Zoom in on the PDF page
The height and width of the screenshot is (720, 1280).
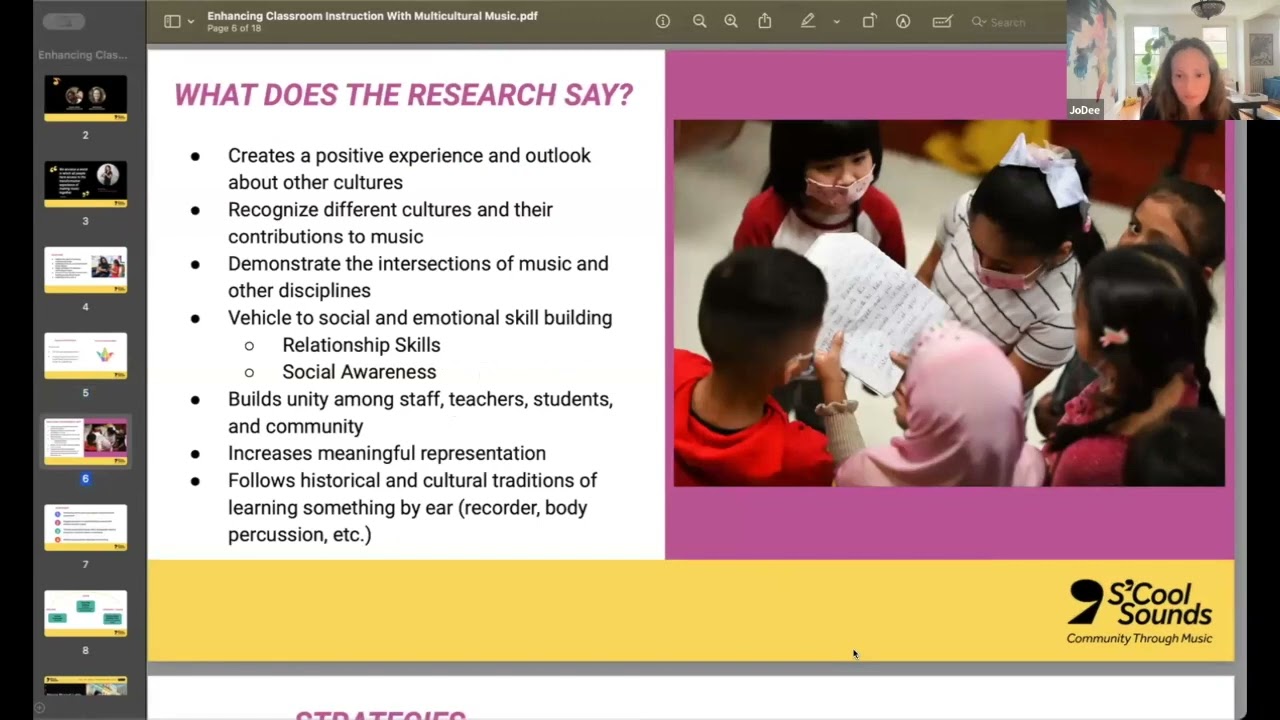coord(731,21)
